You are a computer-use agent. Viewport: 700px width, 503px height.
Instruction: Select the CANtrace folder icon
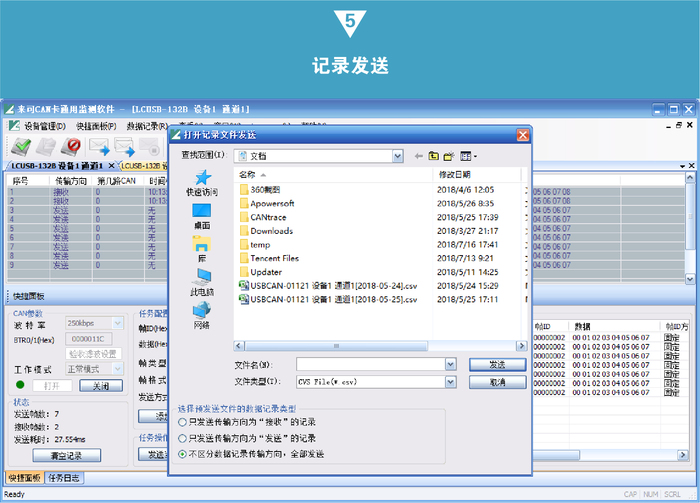[244, 217]
